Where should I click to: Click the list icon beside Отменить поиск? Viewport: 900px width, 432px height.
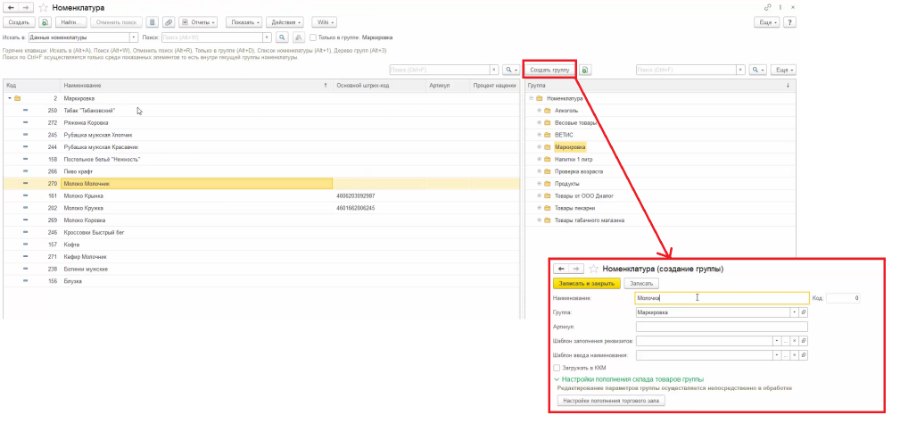(x=152, y=22)
